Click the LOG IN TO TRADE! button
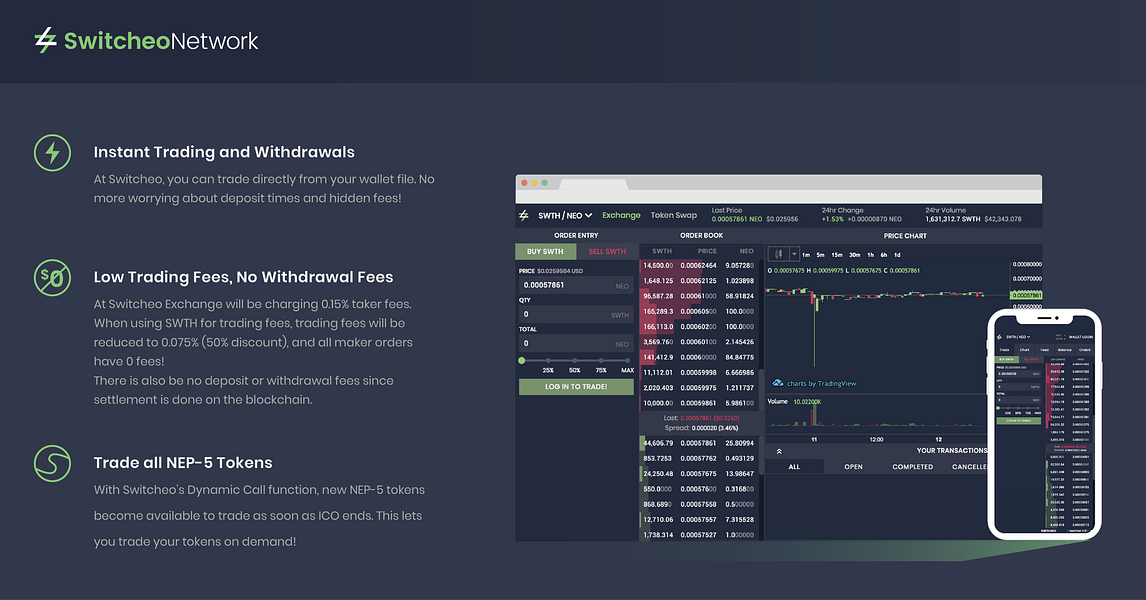The height and width of the screenshot is (600, 1146). 576,387
